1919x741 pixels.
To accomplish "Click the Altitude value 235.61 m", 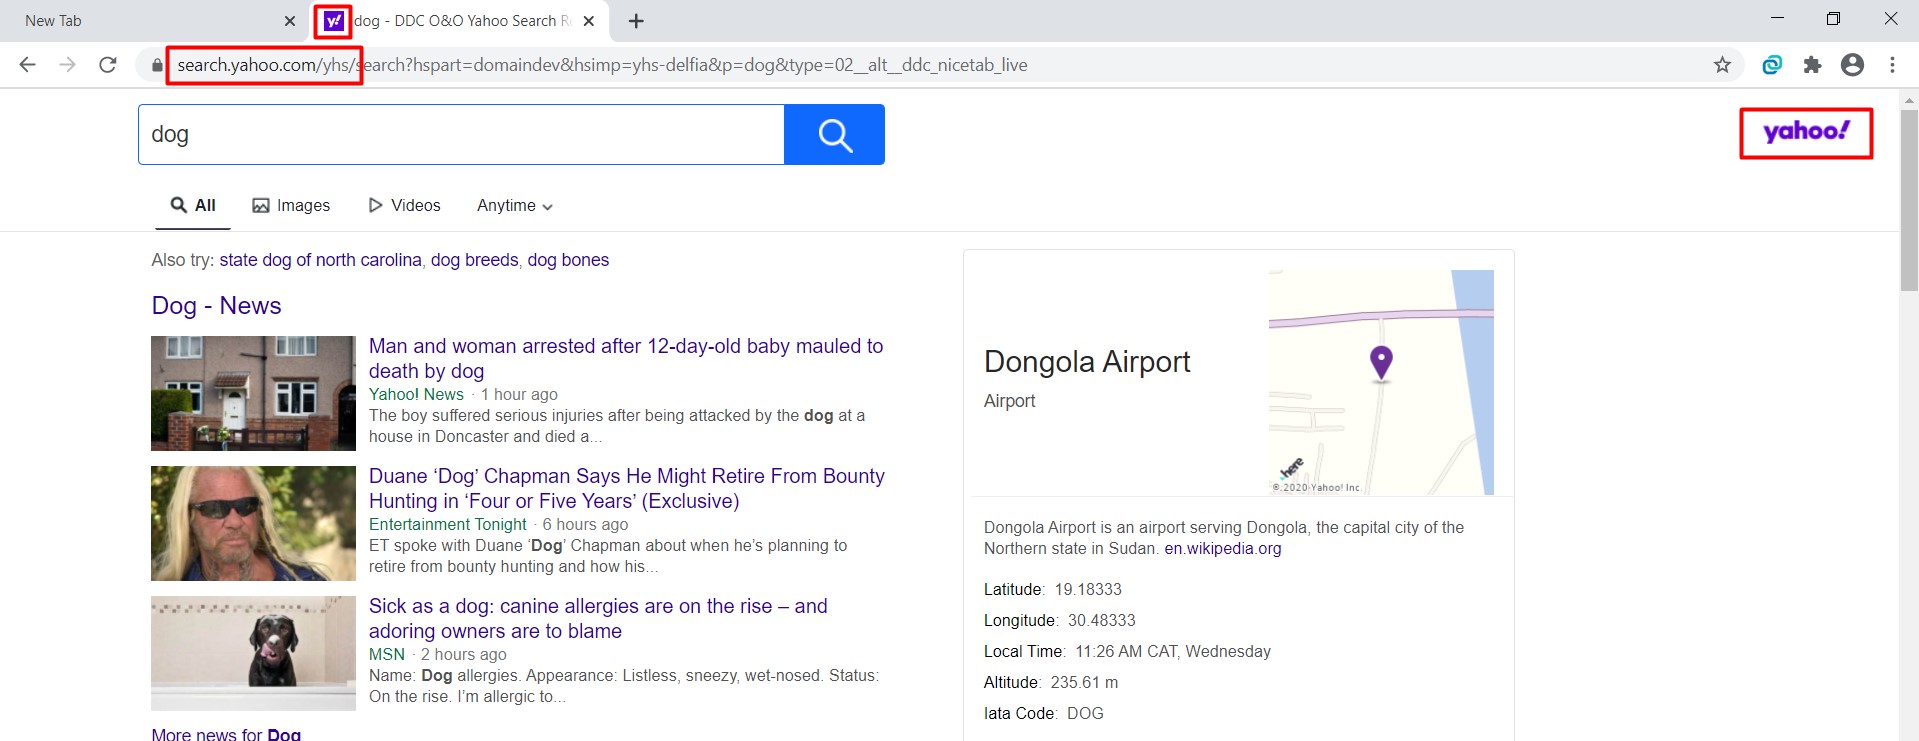I will 1084,682.
